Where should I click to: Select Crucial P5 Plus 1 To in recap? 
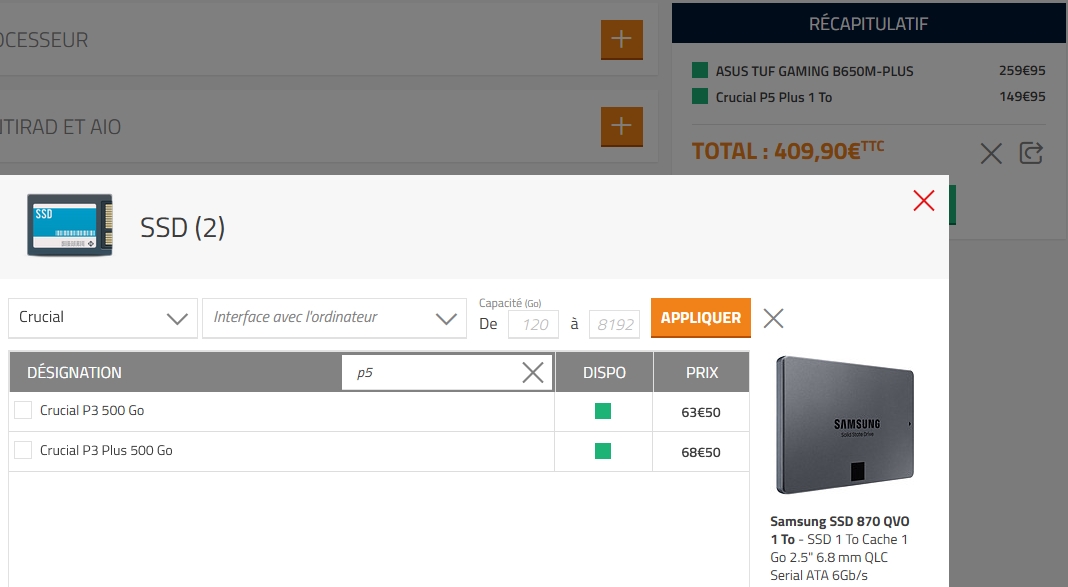coord(774,97)
